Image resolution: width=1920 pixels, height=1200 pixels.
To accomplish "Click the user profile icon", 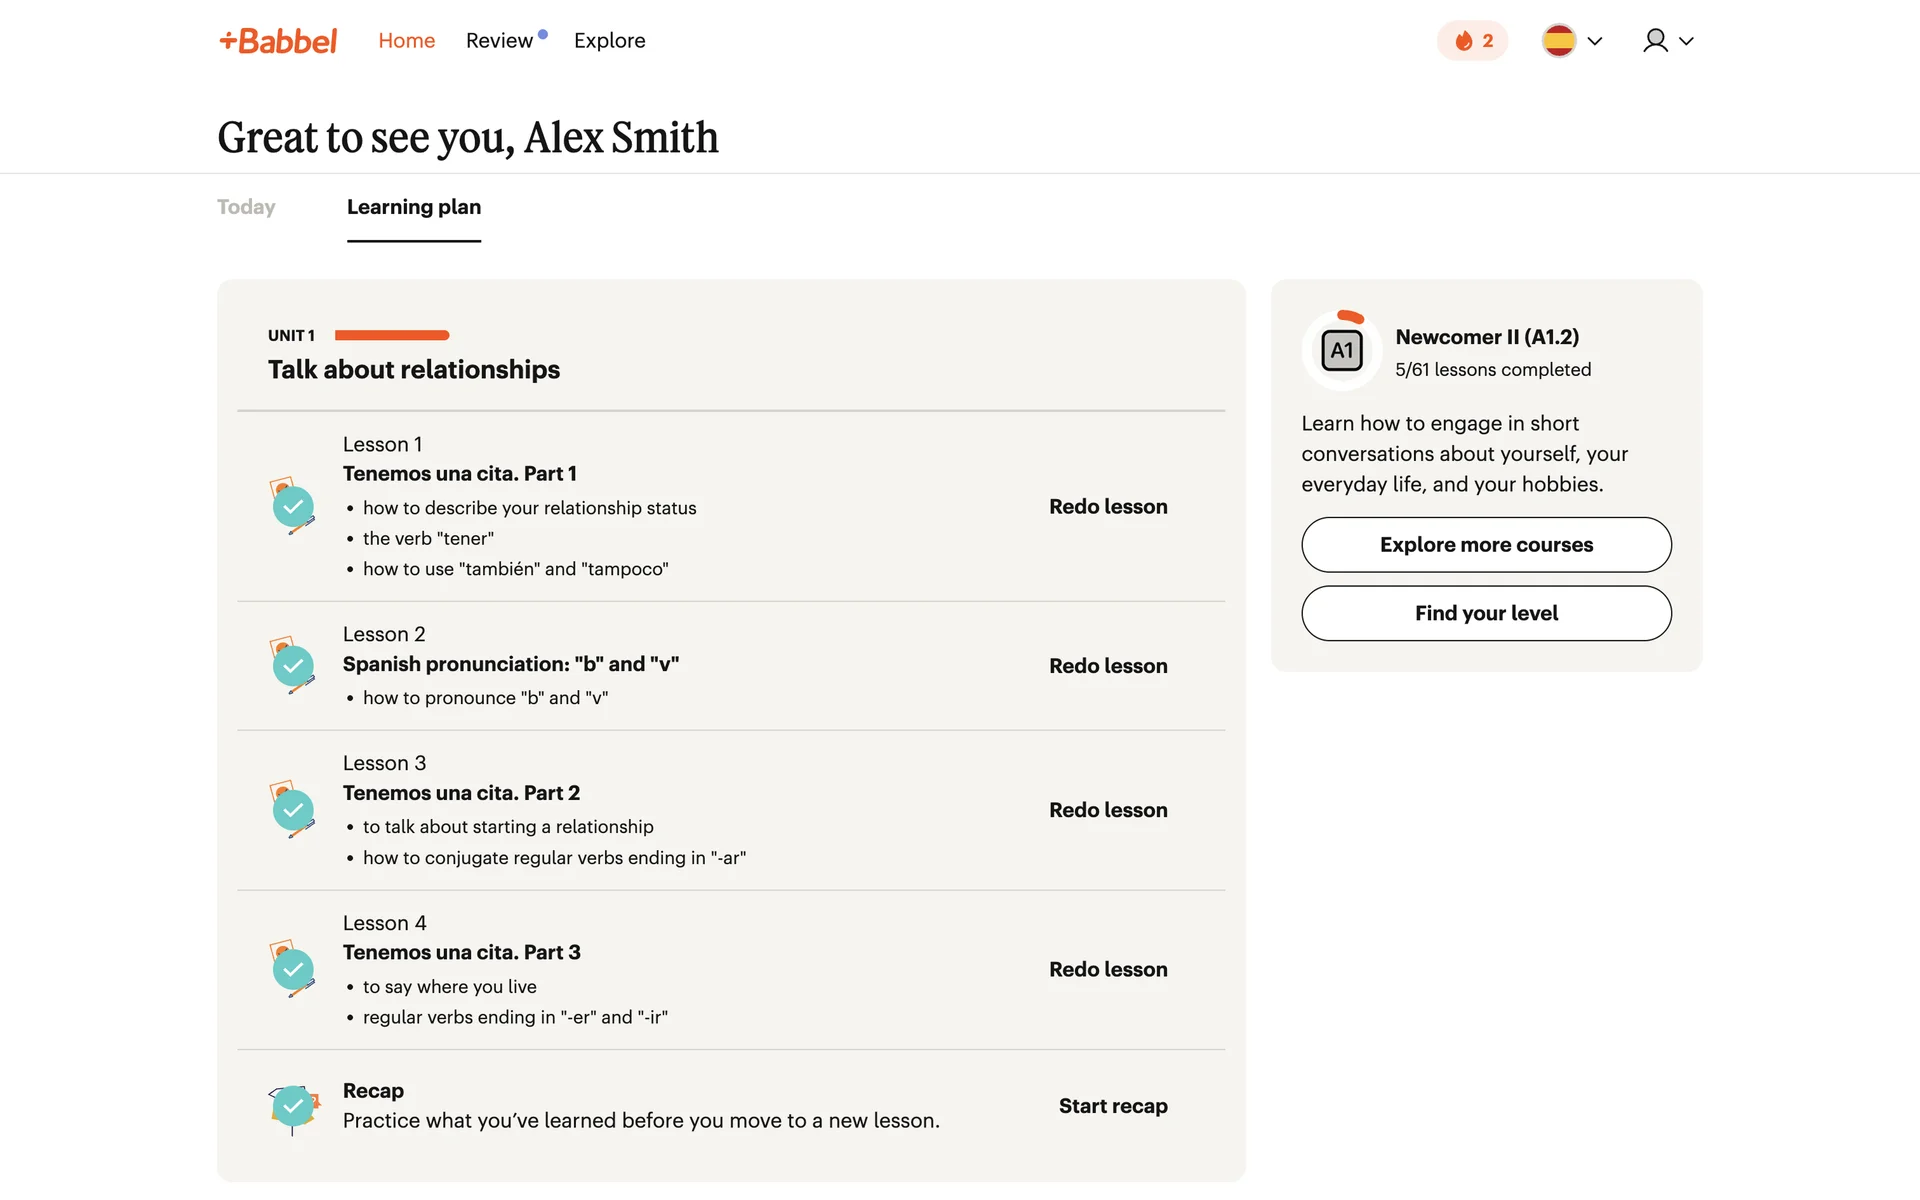I will coord(1655,41).
